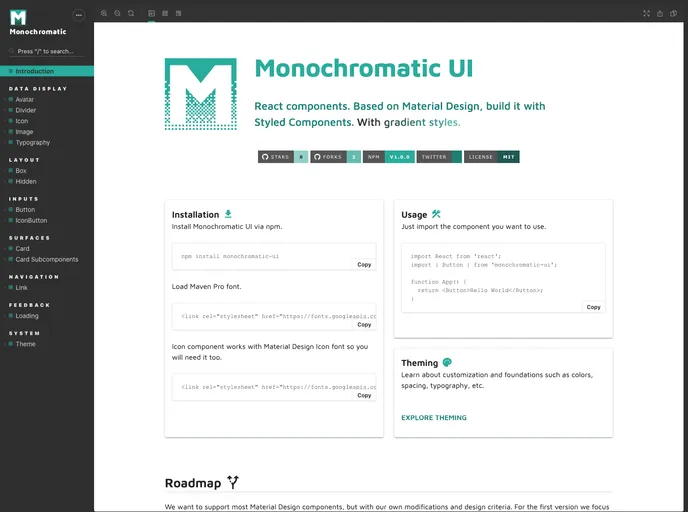
Task: Click the NPM v1.0.0 badge
Action: [389, 157]
